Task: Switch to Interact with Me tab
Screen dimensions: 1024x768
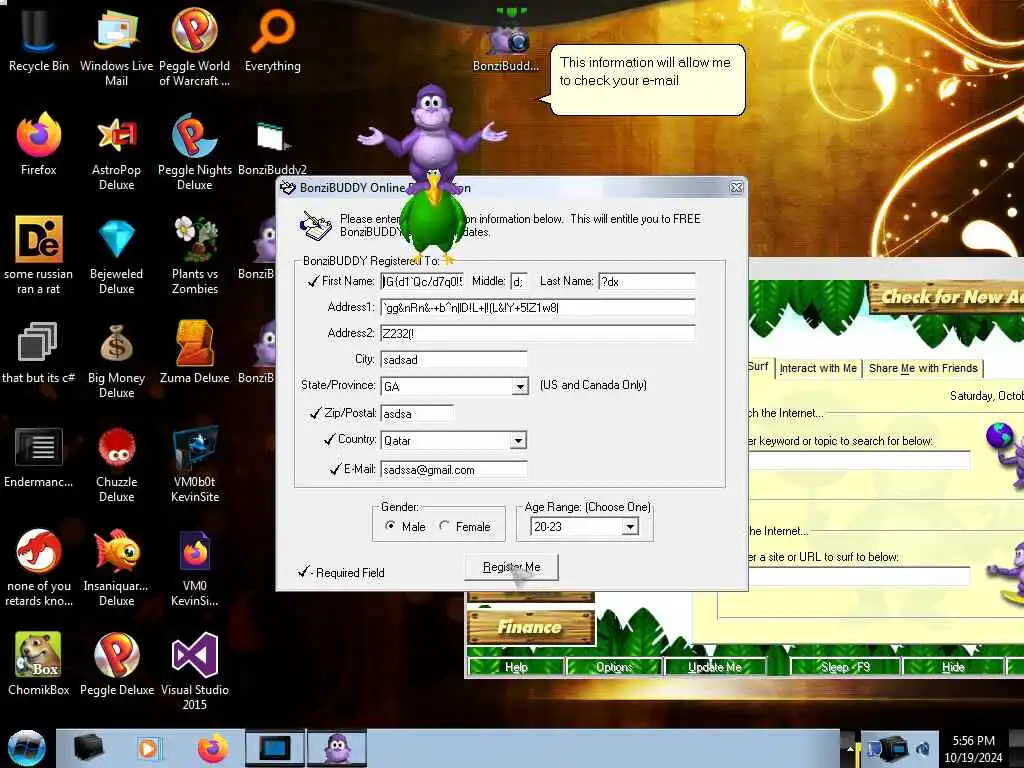Action: point(818,368)
